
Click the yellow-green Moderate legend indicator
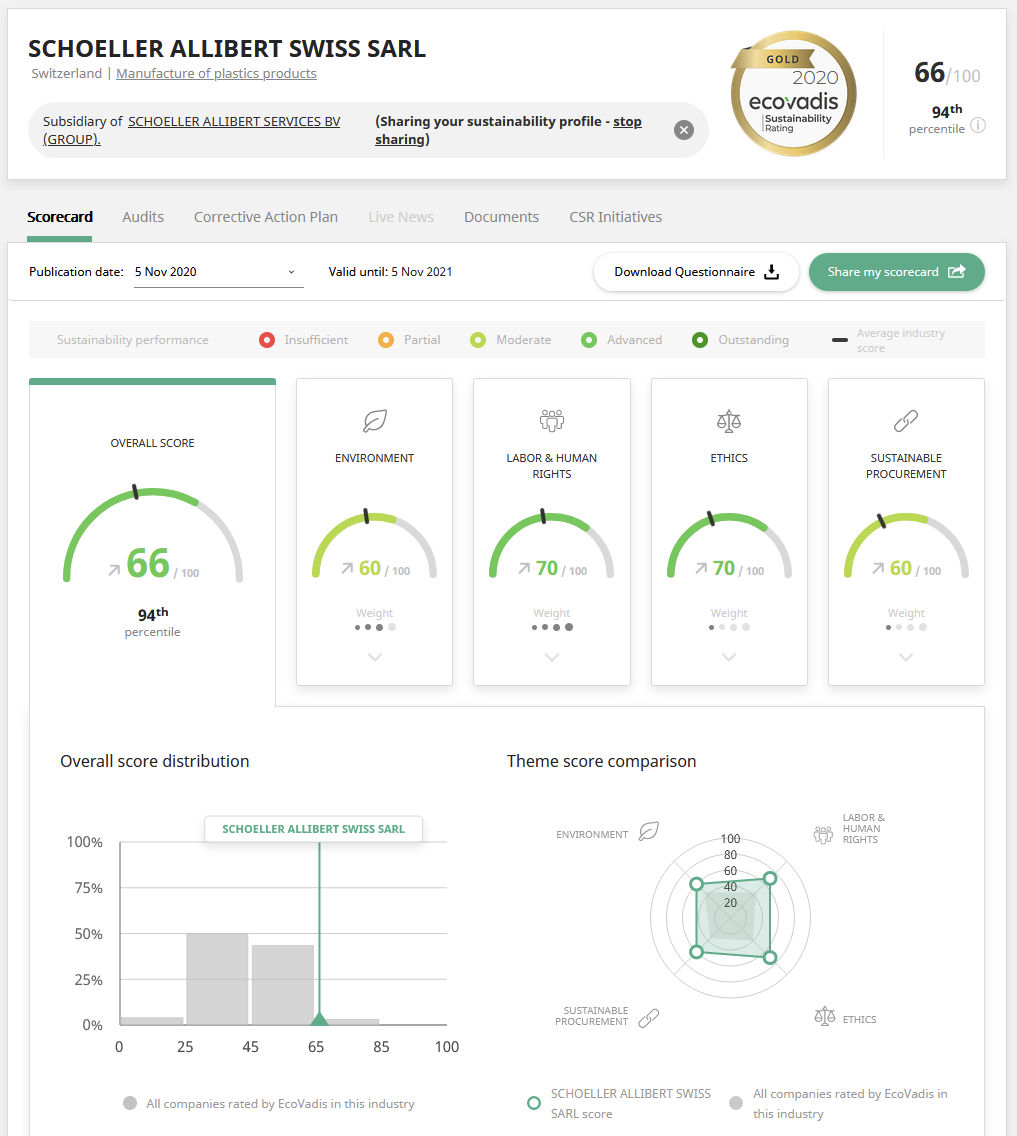478,340
